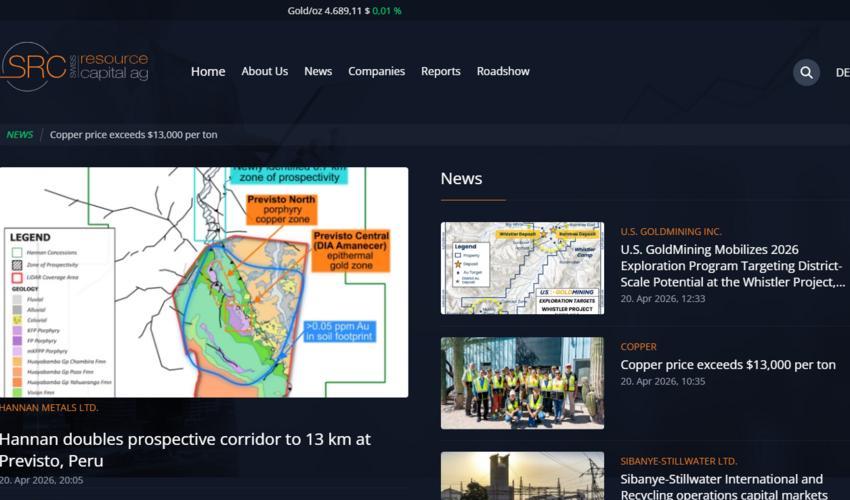Open ticker headline about copper price
The width and height of the screenshot is (850, 500).
(133, 134)
